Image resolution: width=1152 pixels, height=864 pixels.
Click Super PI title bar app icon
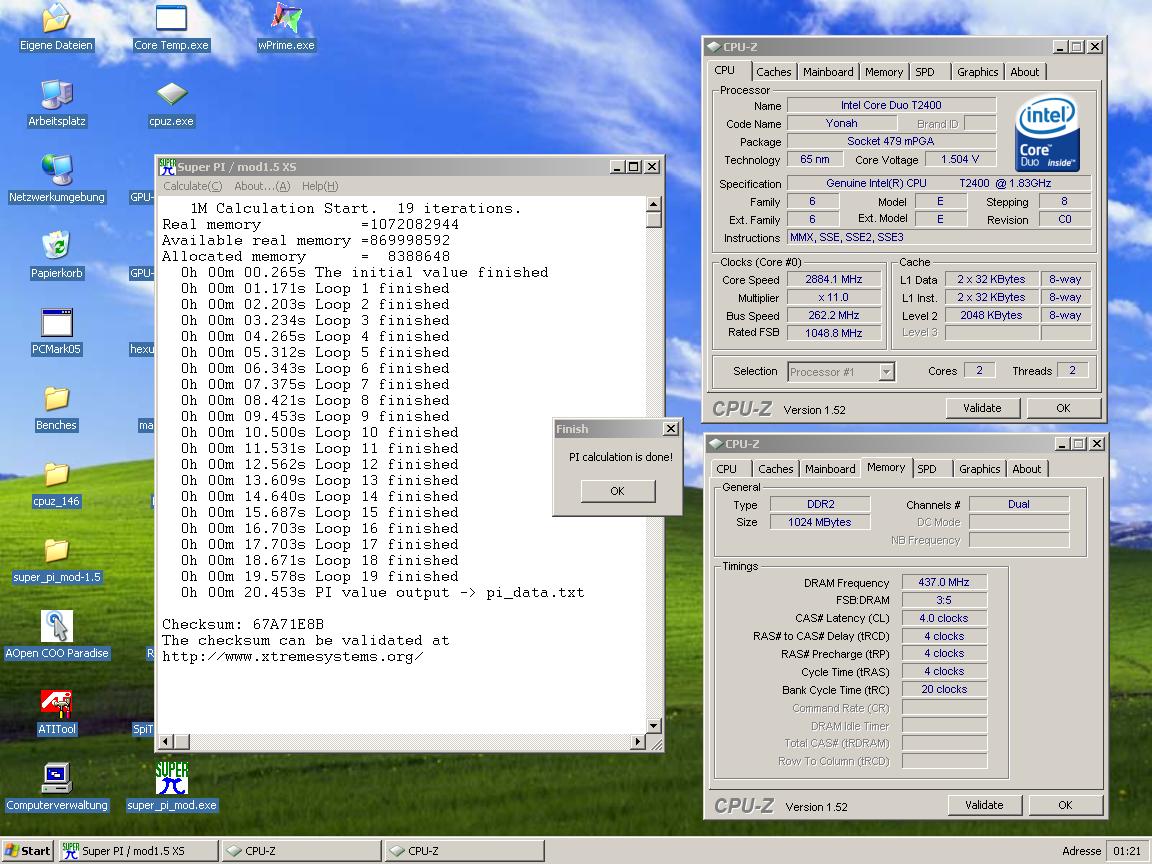pos(167,167)
